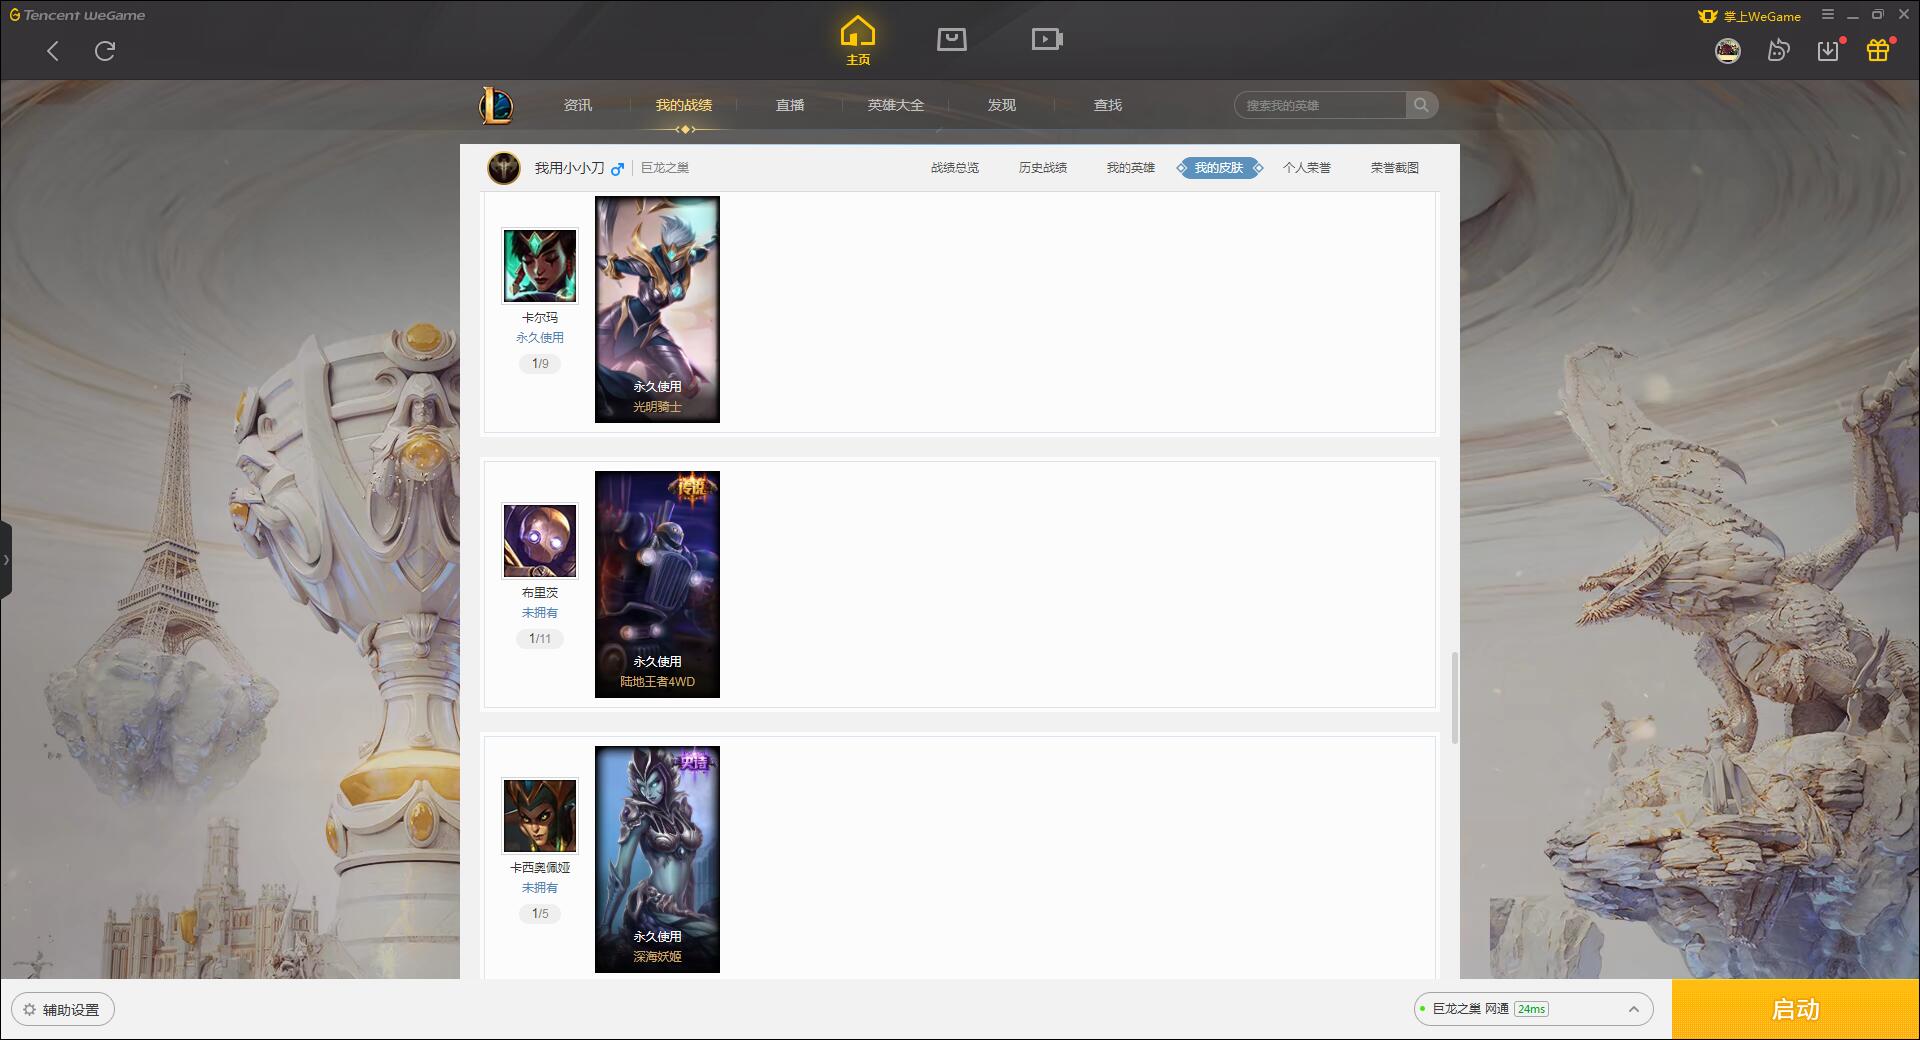The image size is (1920, 1040).
Task: Open the 陆地王者4WD skin card
Action: coord(657,584)
